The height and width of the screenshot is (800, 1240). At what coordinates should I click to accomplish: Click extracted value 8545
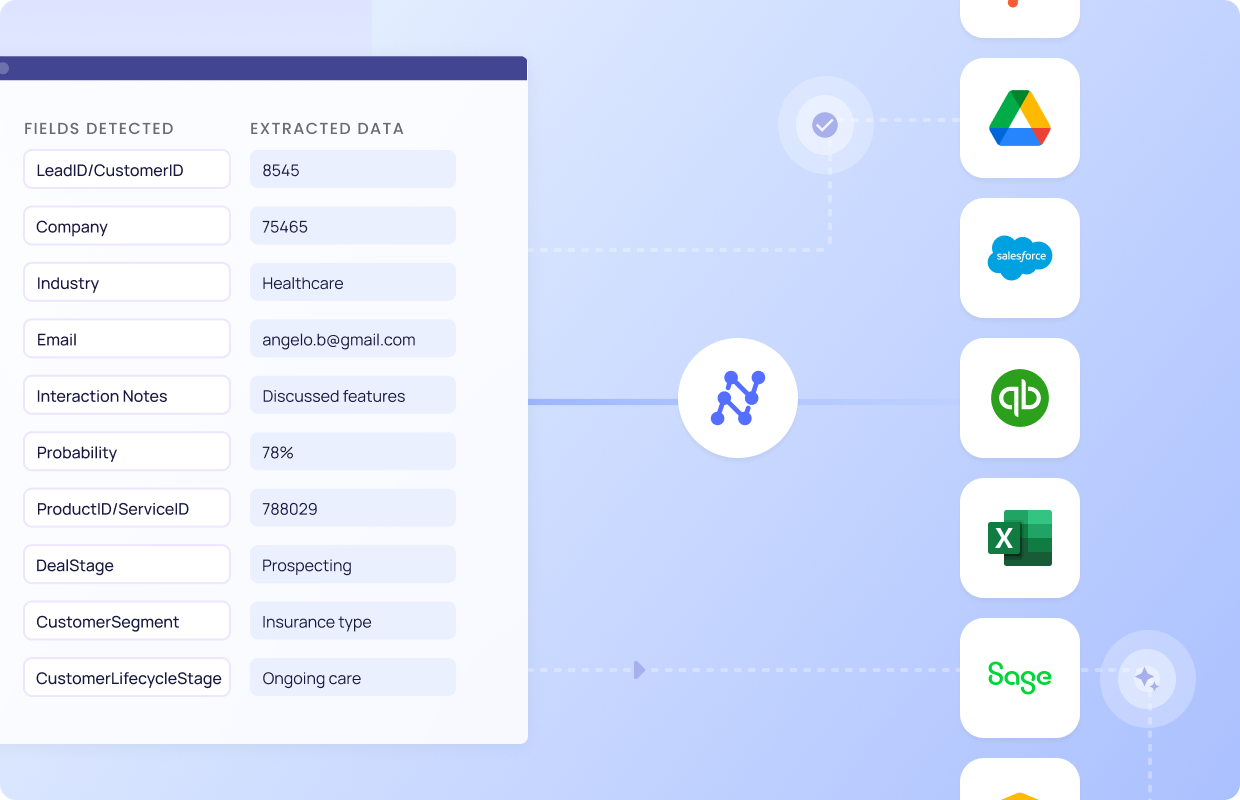pos(353,169)
